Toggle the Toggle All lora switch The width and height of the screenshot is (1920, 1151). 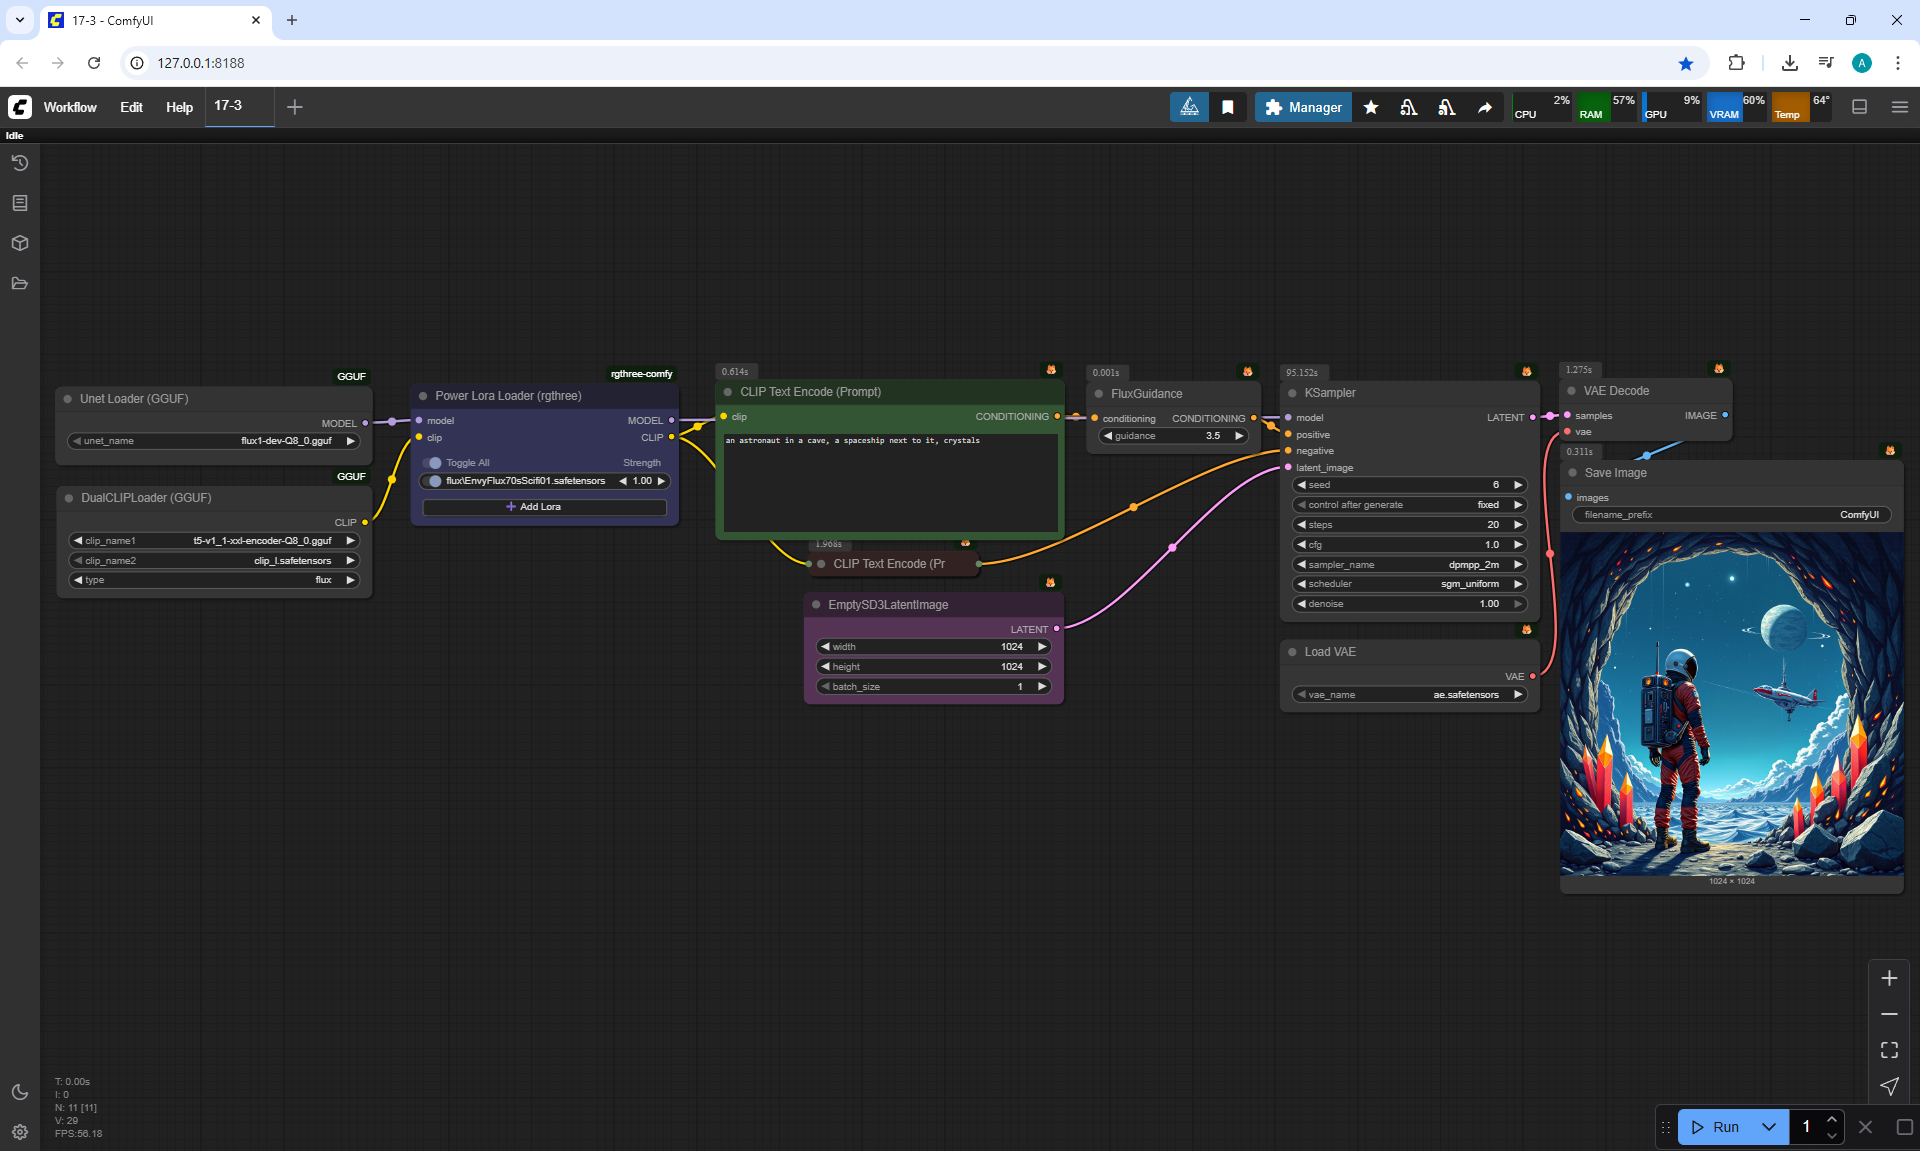click(433, 463)
